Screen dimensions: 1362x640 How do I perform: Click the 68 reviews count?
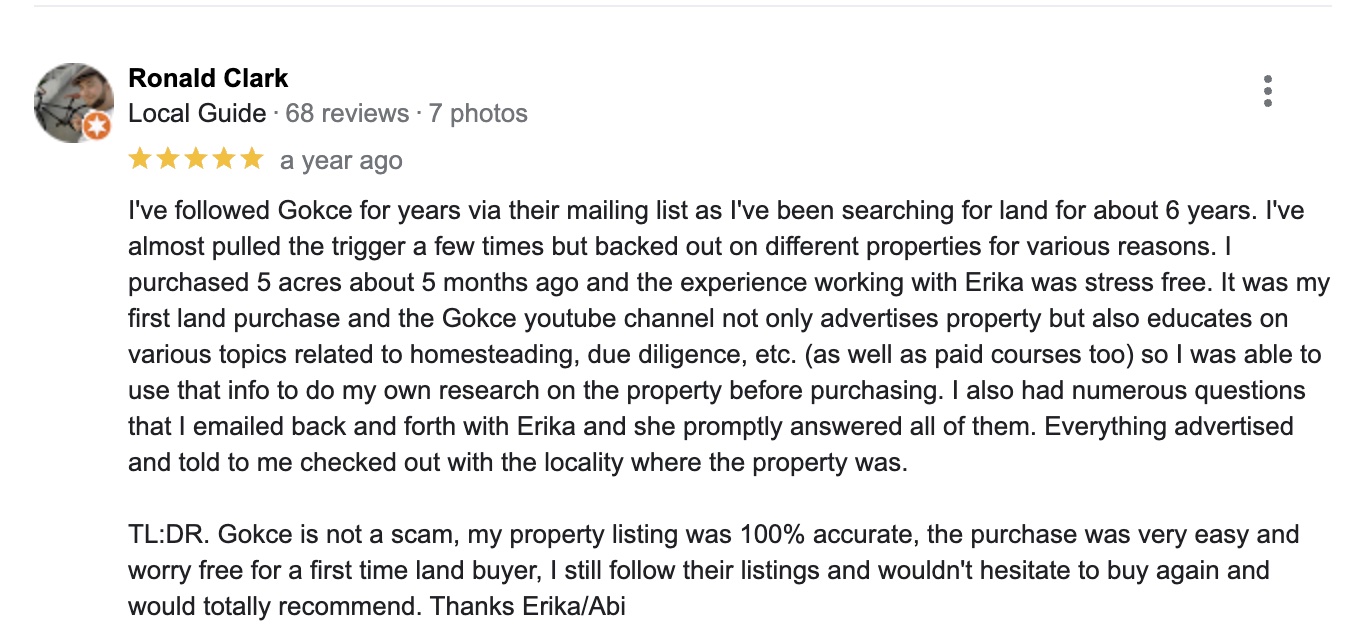click(347, 114)
